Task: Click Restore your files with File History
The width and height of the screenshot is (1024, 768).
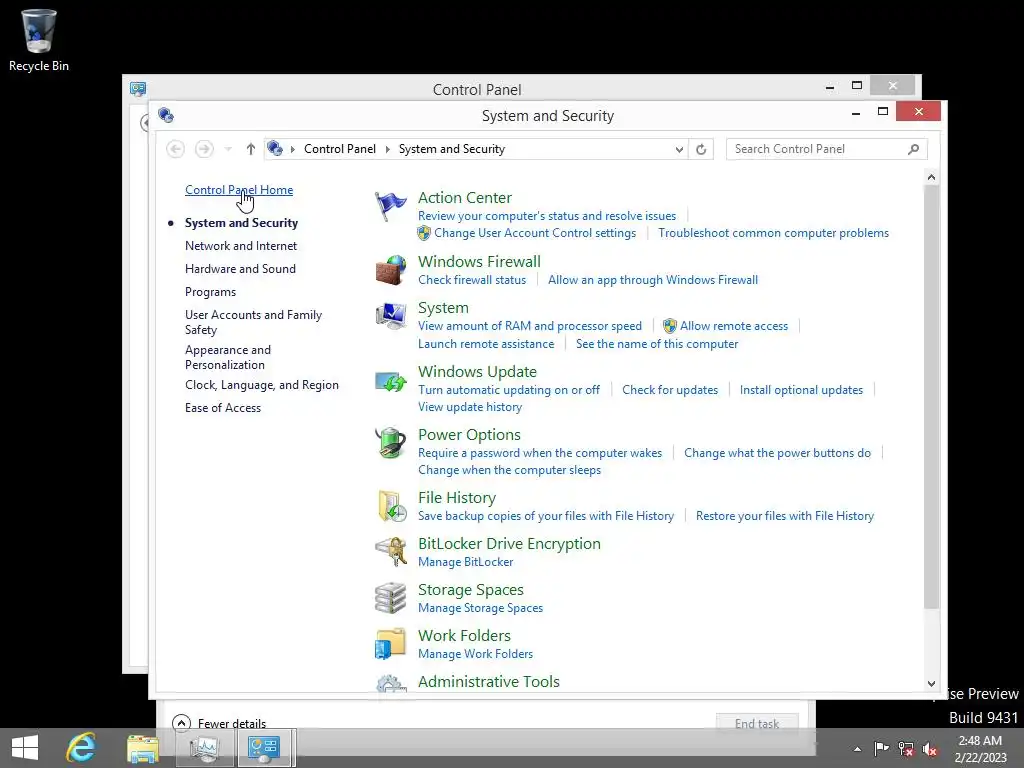Action: (x=785, y=516)
